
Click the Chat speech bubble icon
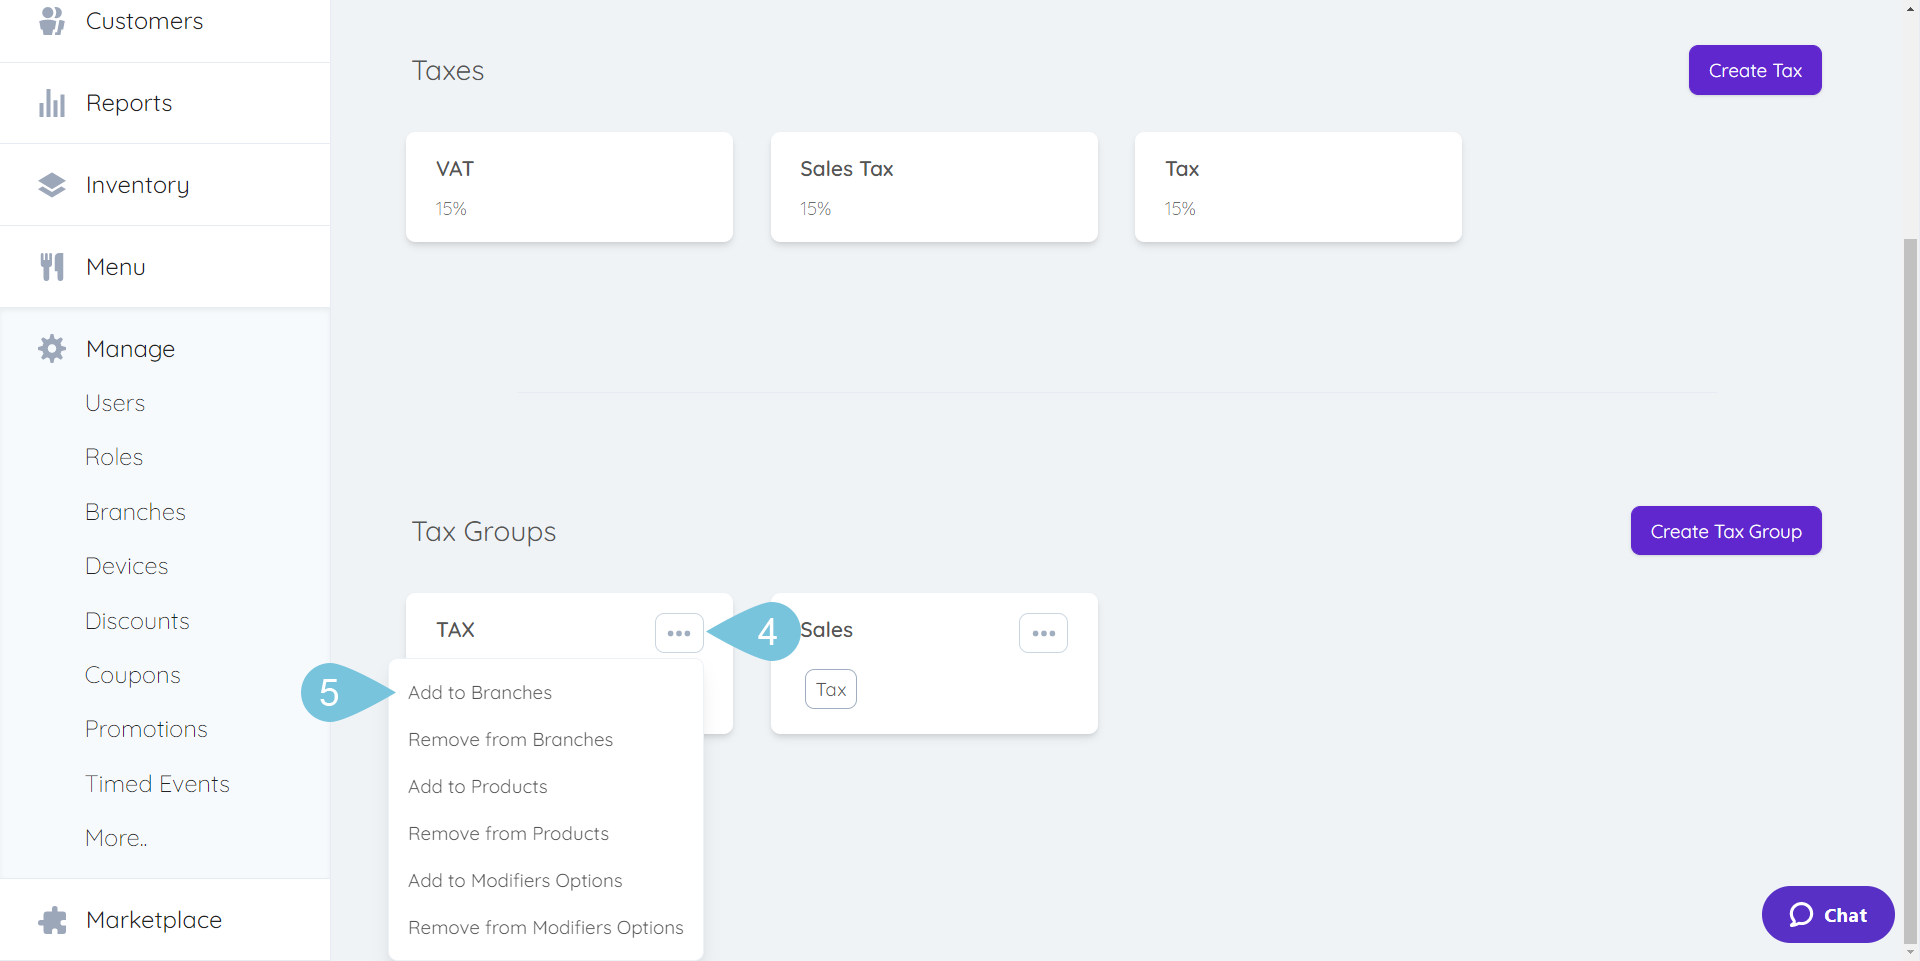click(x=1801, y=915)
